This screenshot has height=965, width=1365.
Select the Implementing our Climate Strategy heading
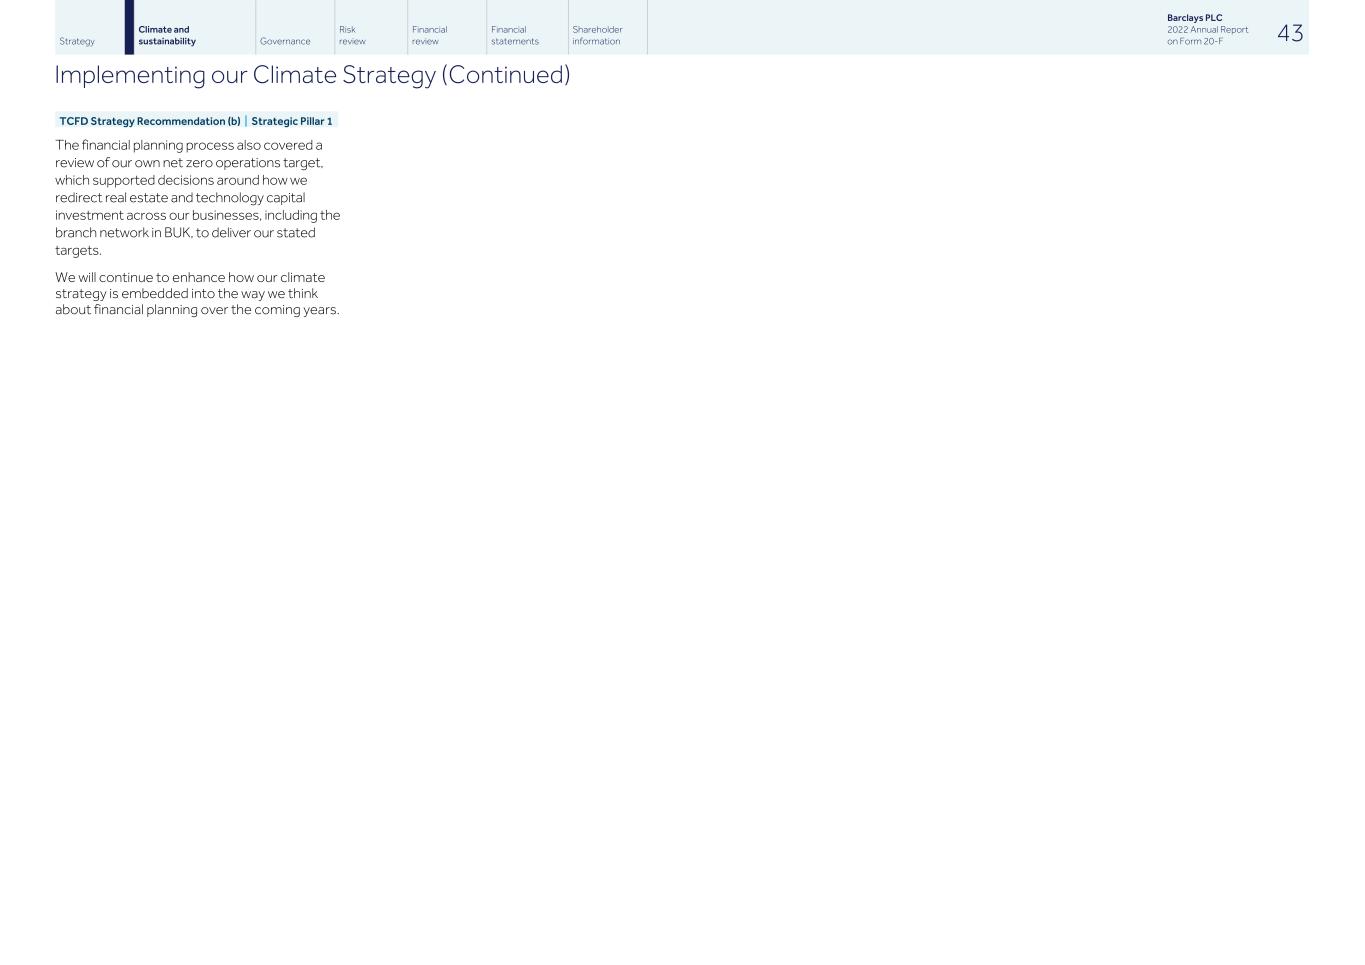point(245,75)
